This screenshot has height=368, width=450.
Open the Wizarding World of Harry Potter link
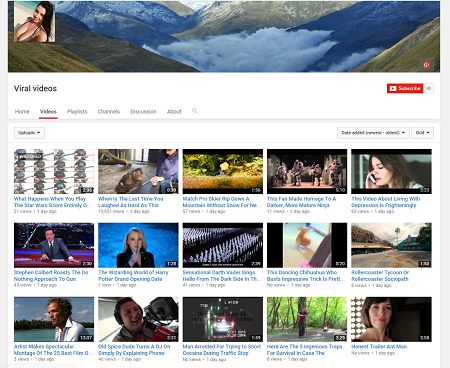(x=133, y=276)
